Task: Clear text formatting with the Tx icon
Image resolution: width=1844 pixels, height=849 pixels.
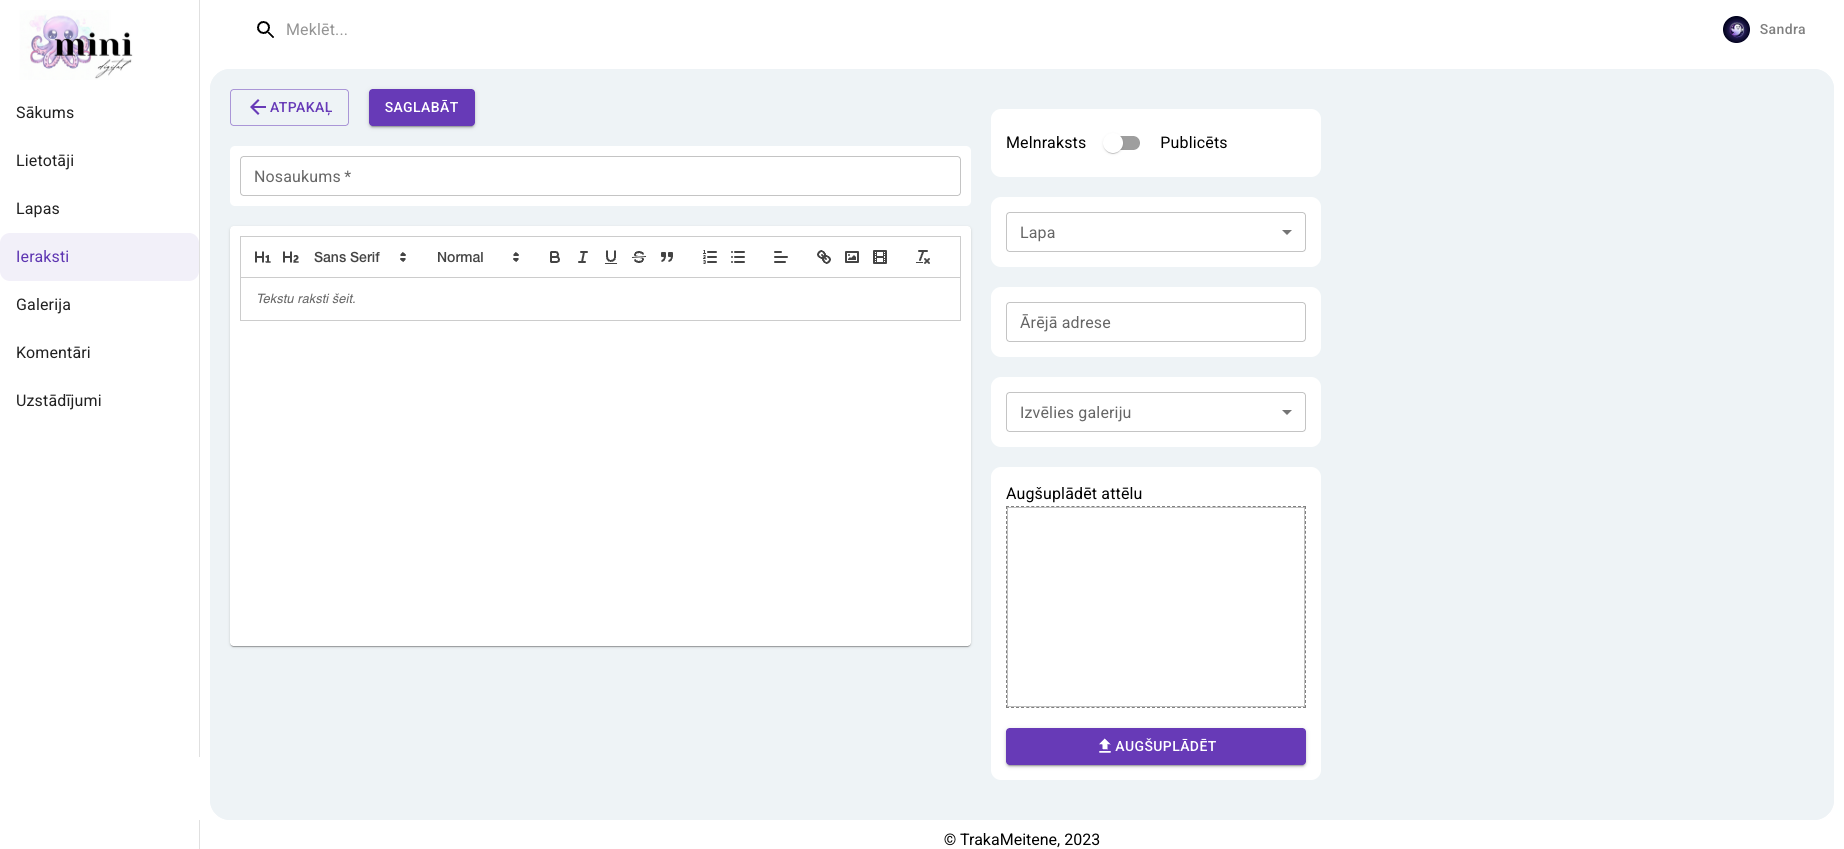Action: [x=923, y=257]
